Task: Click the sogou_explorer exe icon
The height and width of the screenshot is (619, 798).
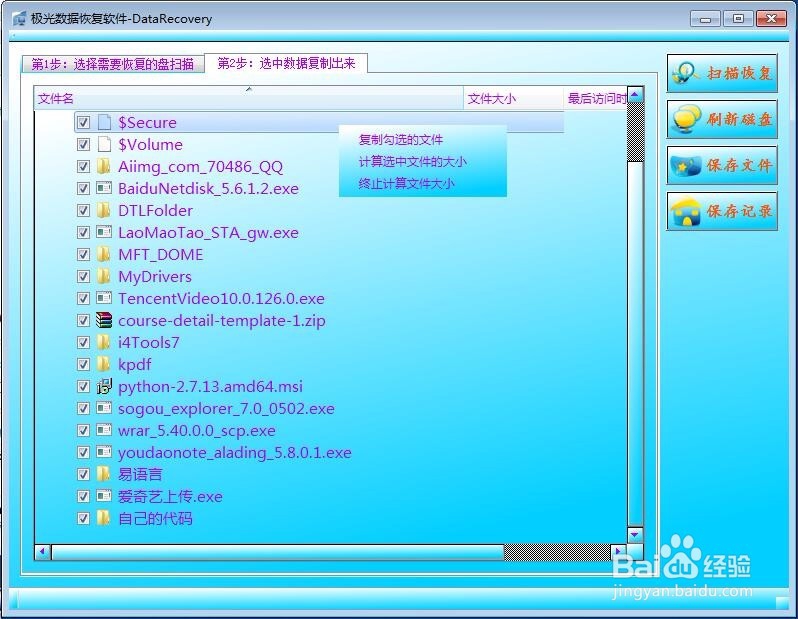Action: coord(104,408)
